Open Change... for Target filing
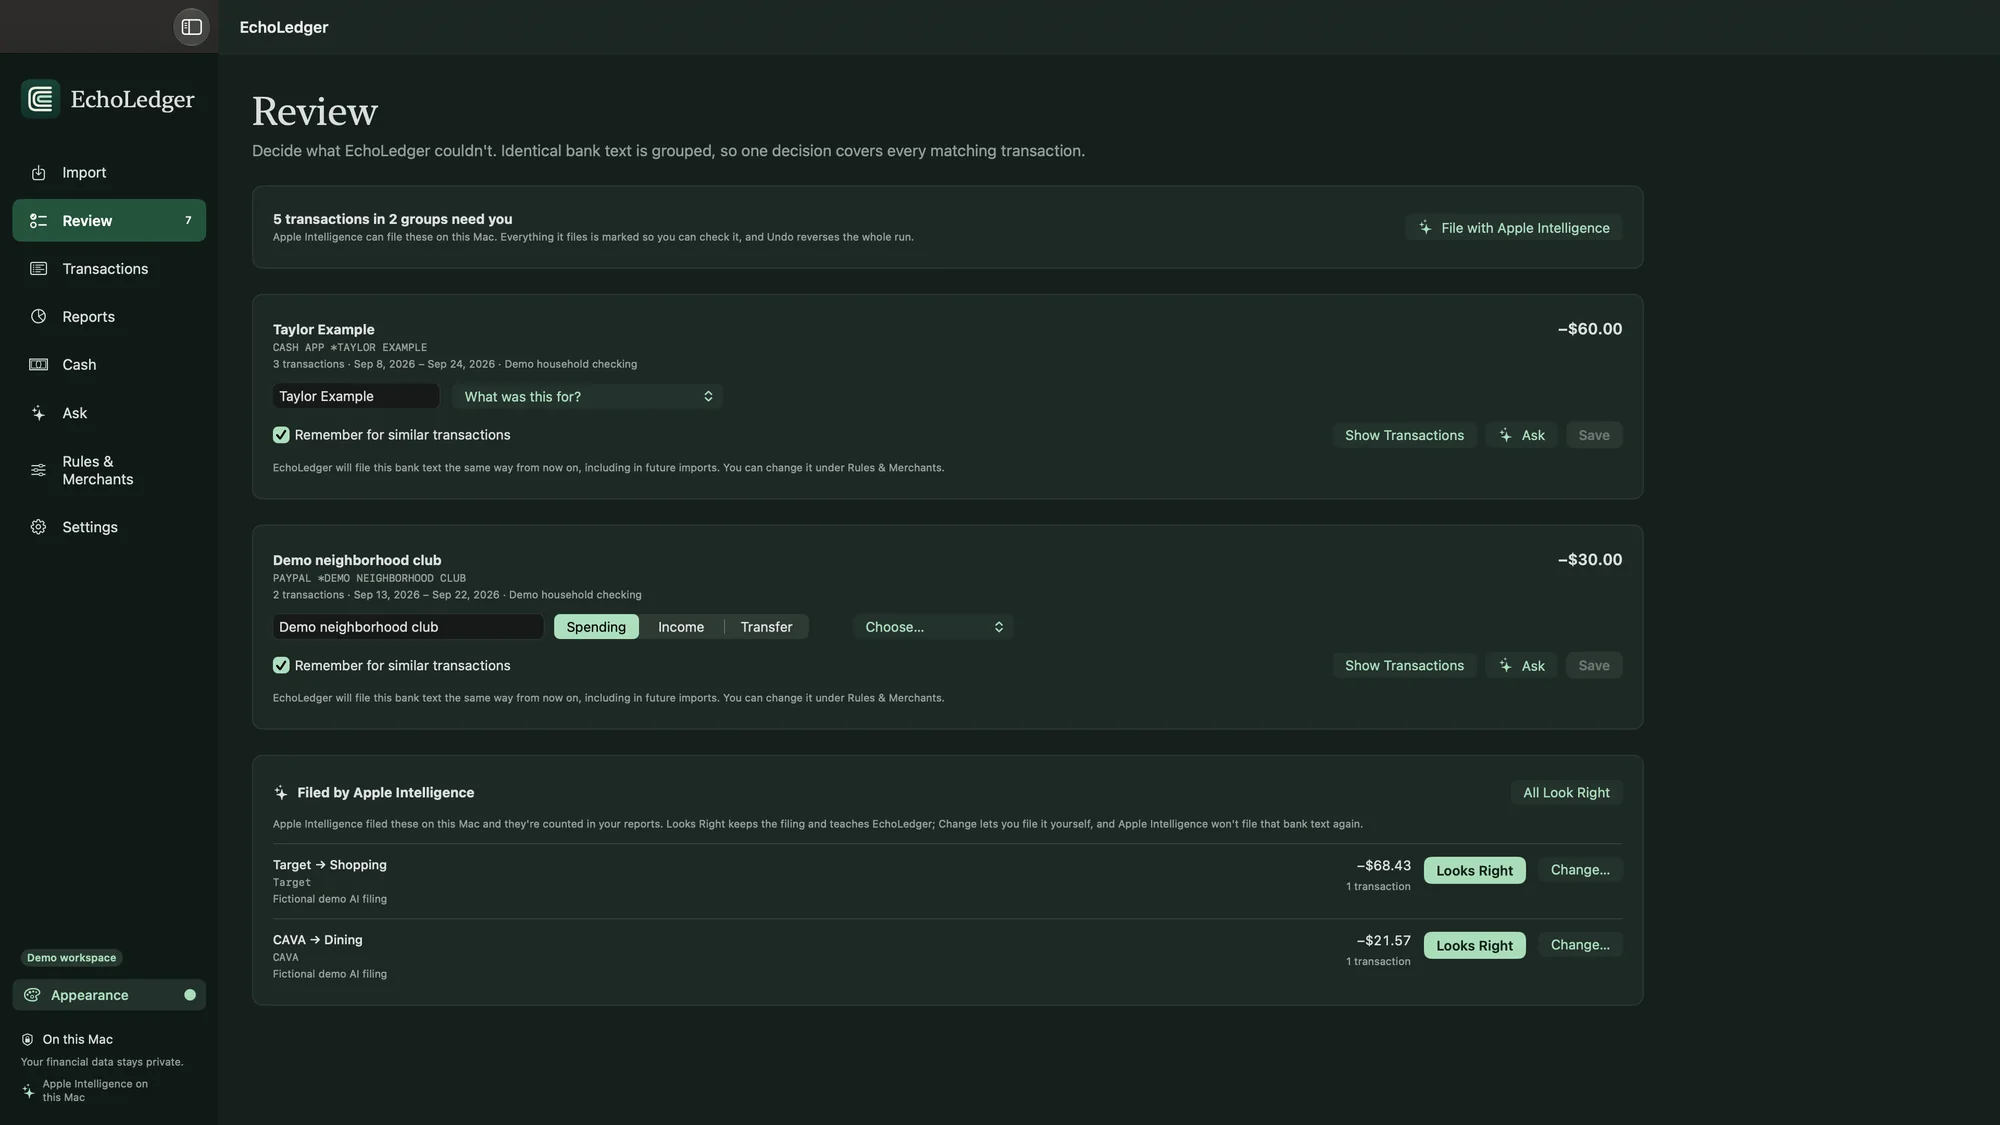Screen dimensions: 2000x1125 pos(1580,870)
